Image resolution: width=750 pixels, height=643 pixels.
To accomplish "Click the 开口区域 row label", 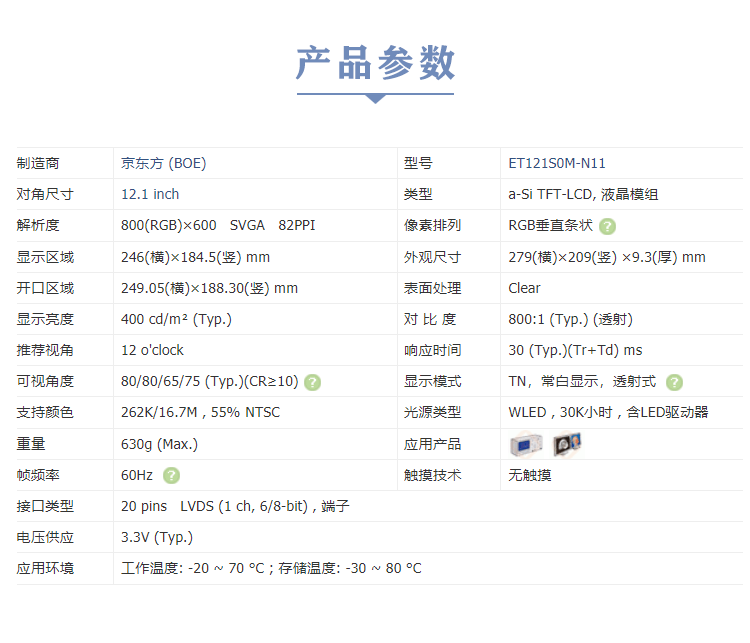I will coord(45,288).
